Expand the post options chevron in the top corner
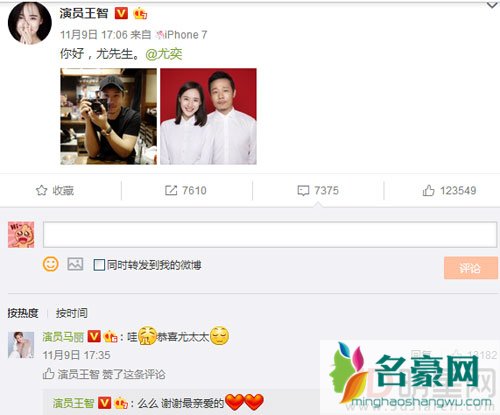 (x=492, y=5)
